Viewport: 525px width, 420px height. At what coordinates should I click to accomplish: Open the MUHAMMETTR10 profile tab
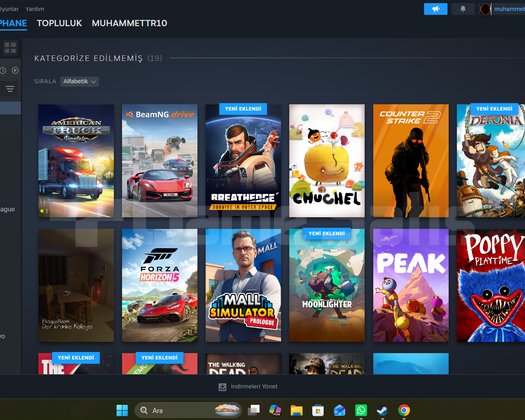pyautogui.click(x=129, y=23)
